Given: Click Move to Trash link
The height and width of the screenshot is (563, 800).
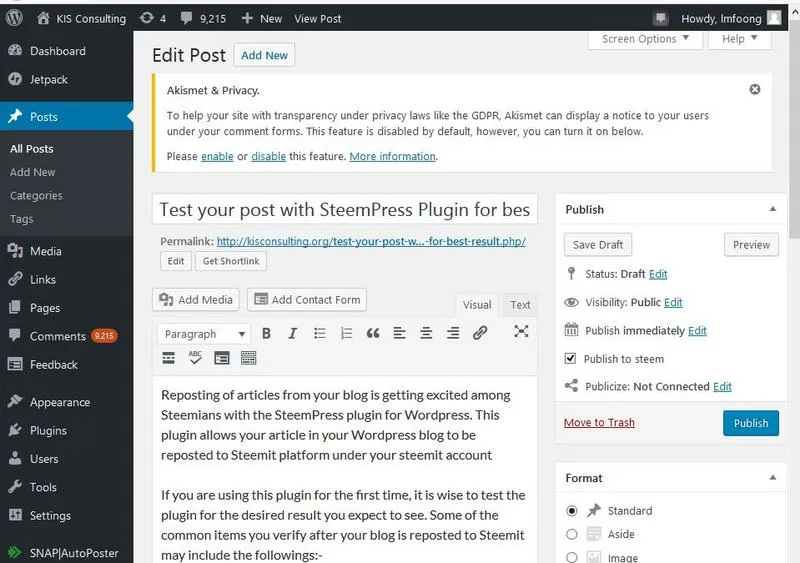Looking at the screenshot, I should coord(599,423).
